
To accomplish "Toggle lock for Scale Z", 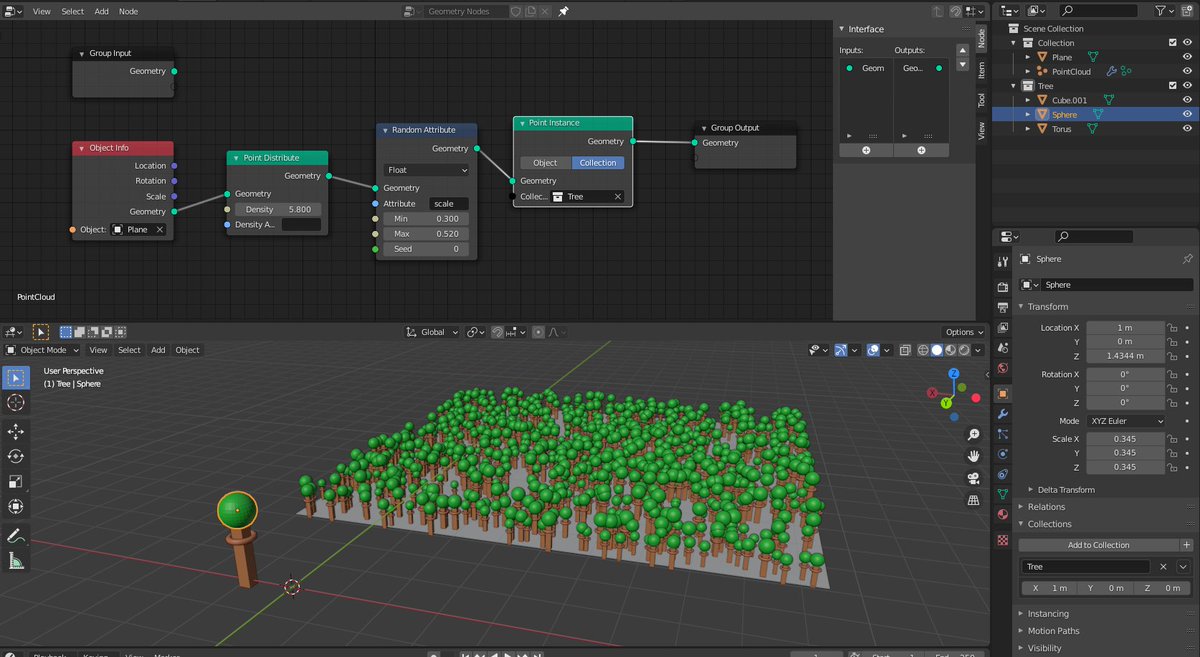I will point(1172,467).
